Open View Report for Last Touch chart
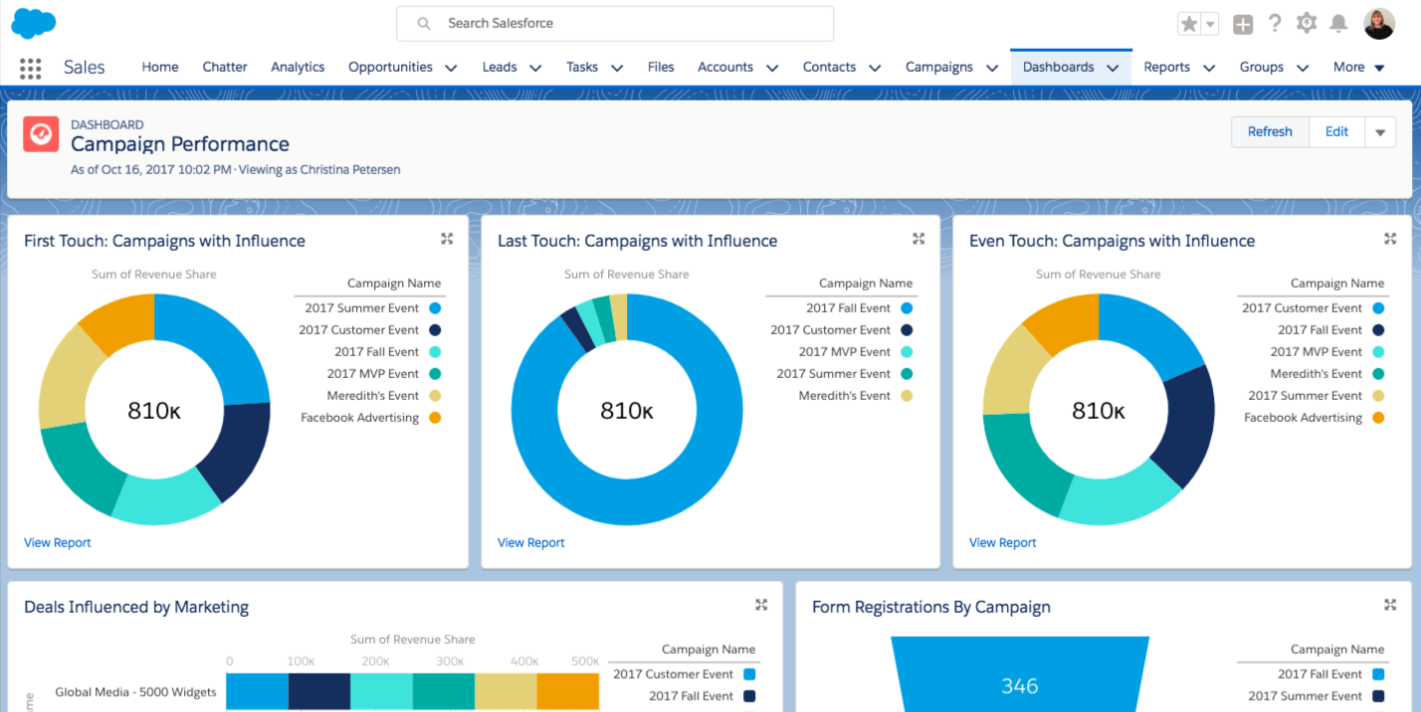Image resolution: width=1421 pixels, height=712 pixels. 531,542
